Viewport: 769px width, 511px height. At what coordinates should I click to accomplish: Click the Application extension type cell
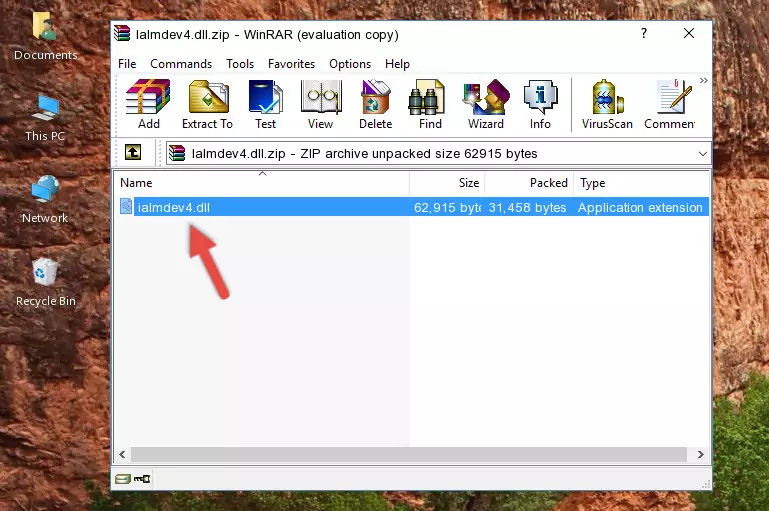point(640,207)
